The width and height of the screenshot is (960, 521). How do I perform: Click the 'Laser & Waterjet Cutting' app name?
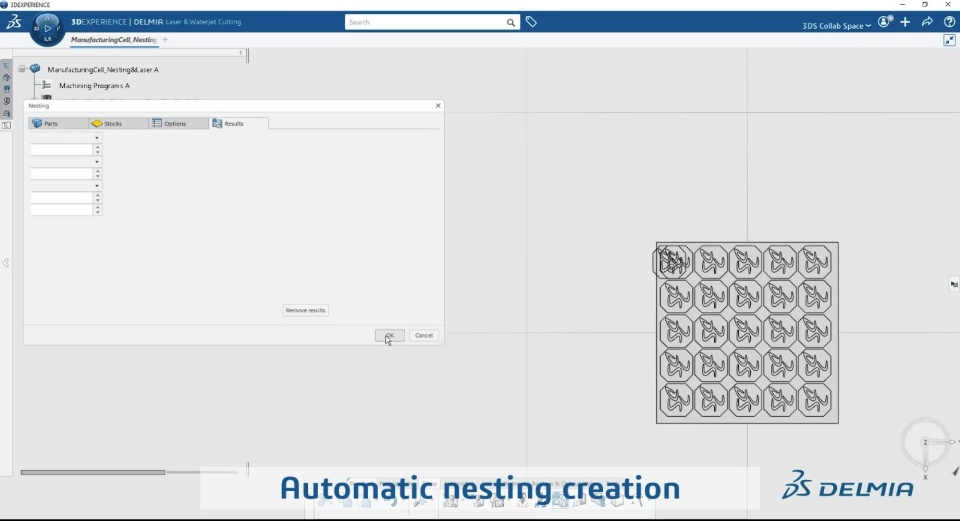click(203, 22)
